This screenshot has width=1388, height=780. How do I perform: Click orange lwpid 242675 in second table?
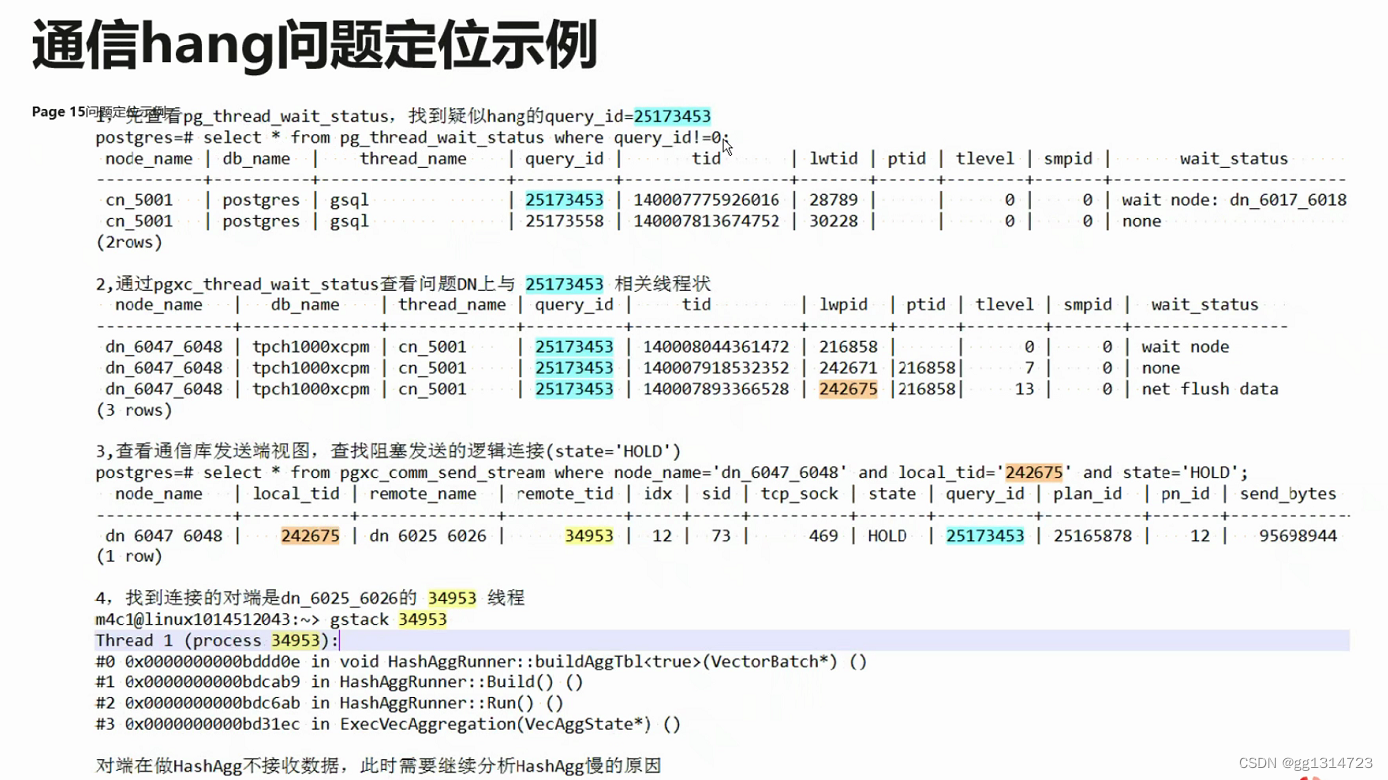pos(848,389)
